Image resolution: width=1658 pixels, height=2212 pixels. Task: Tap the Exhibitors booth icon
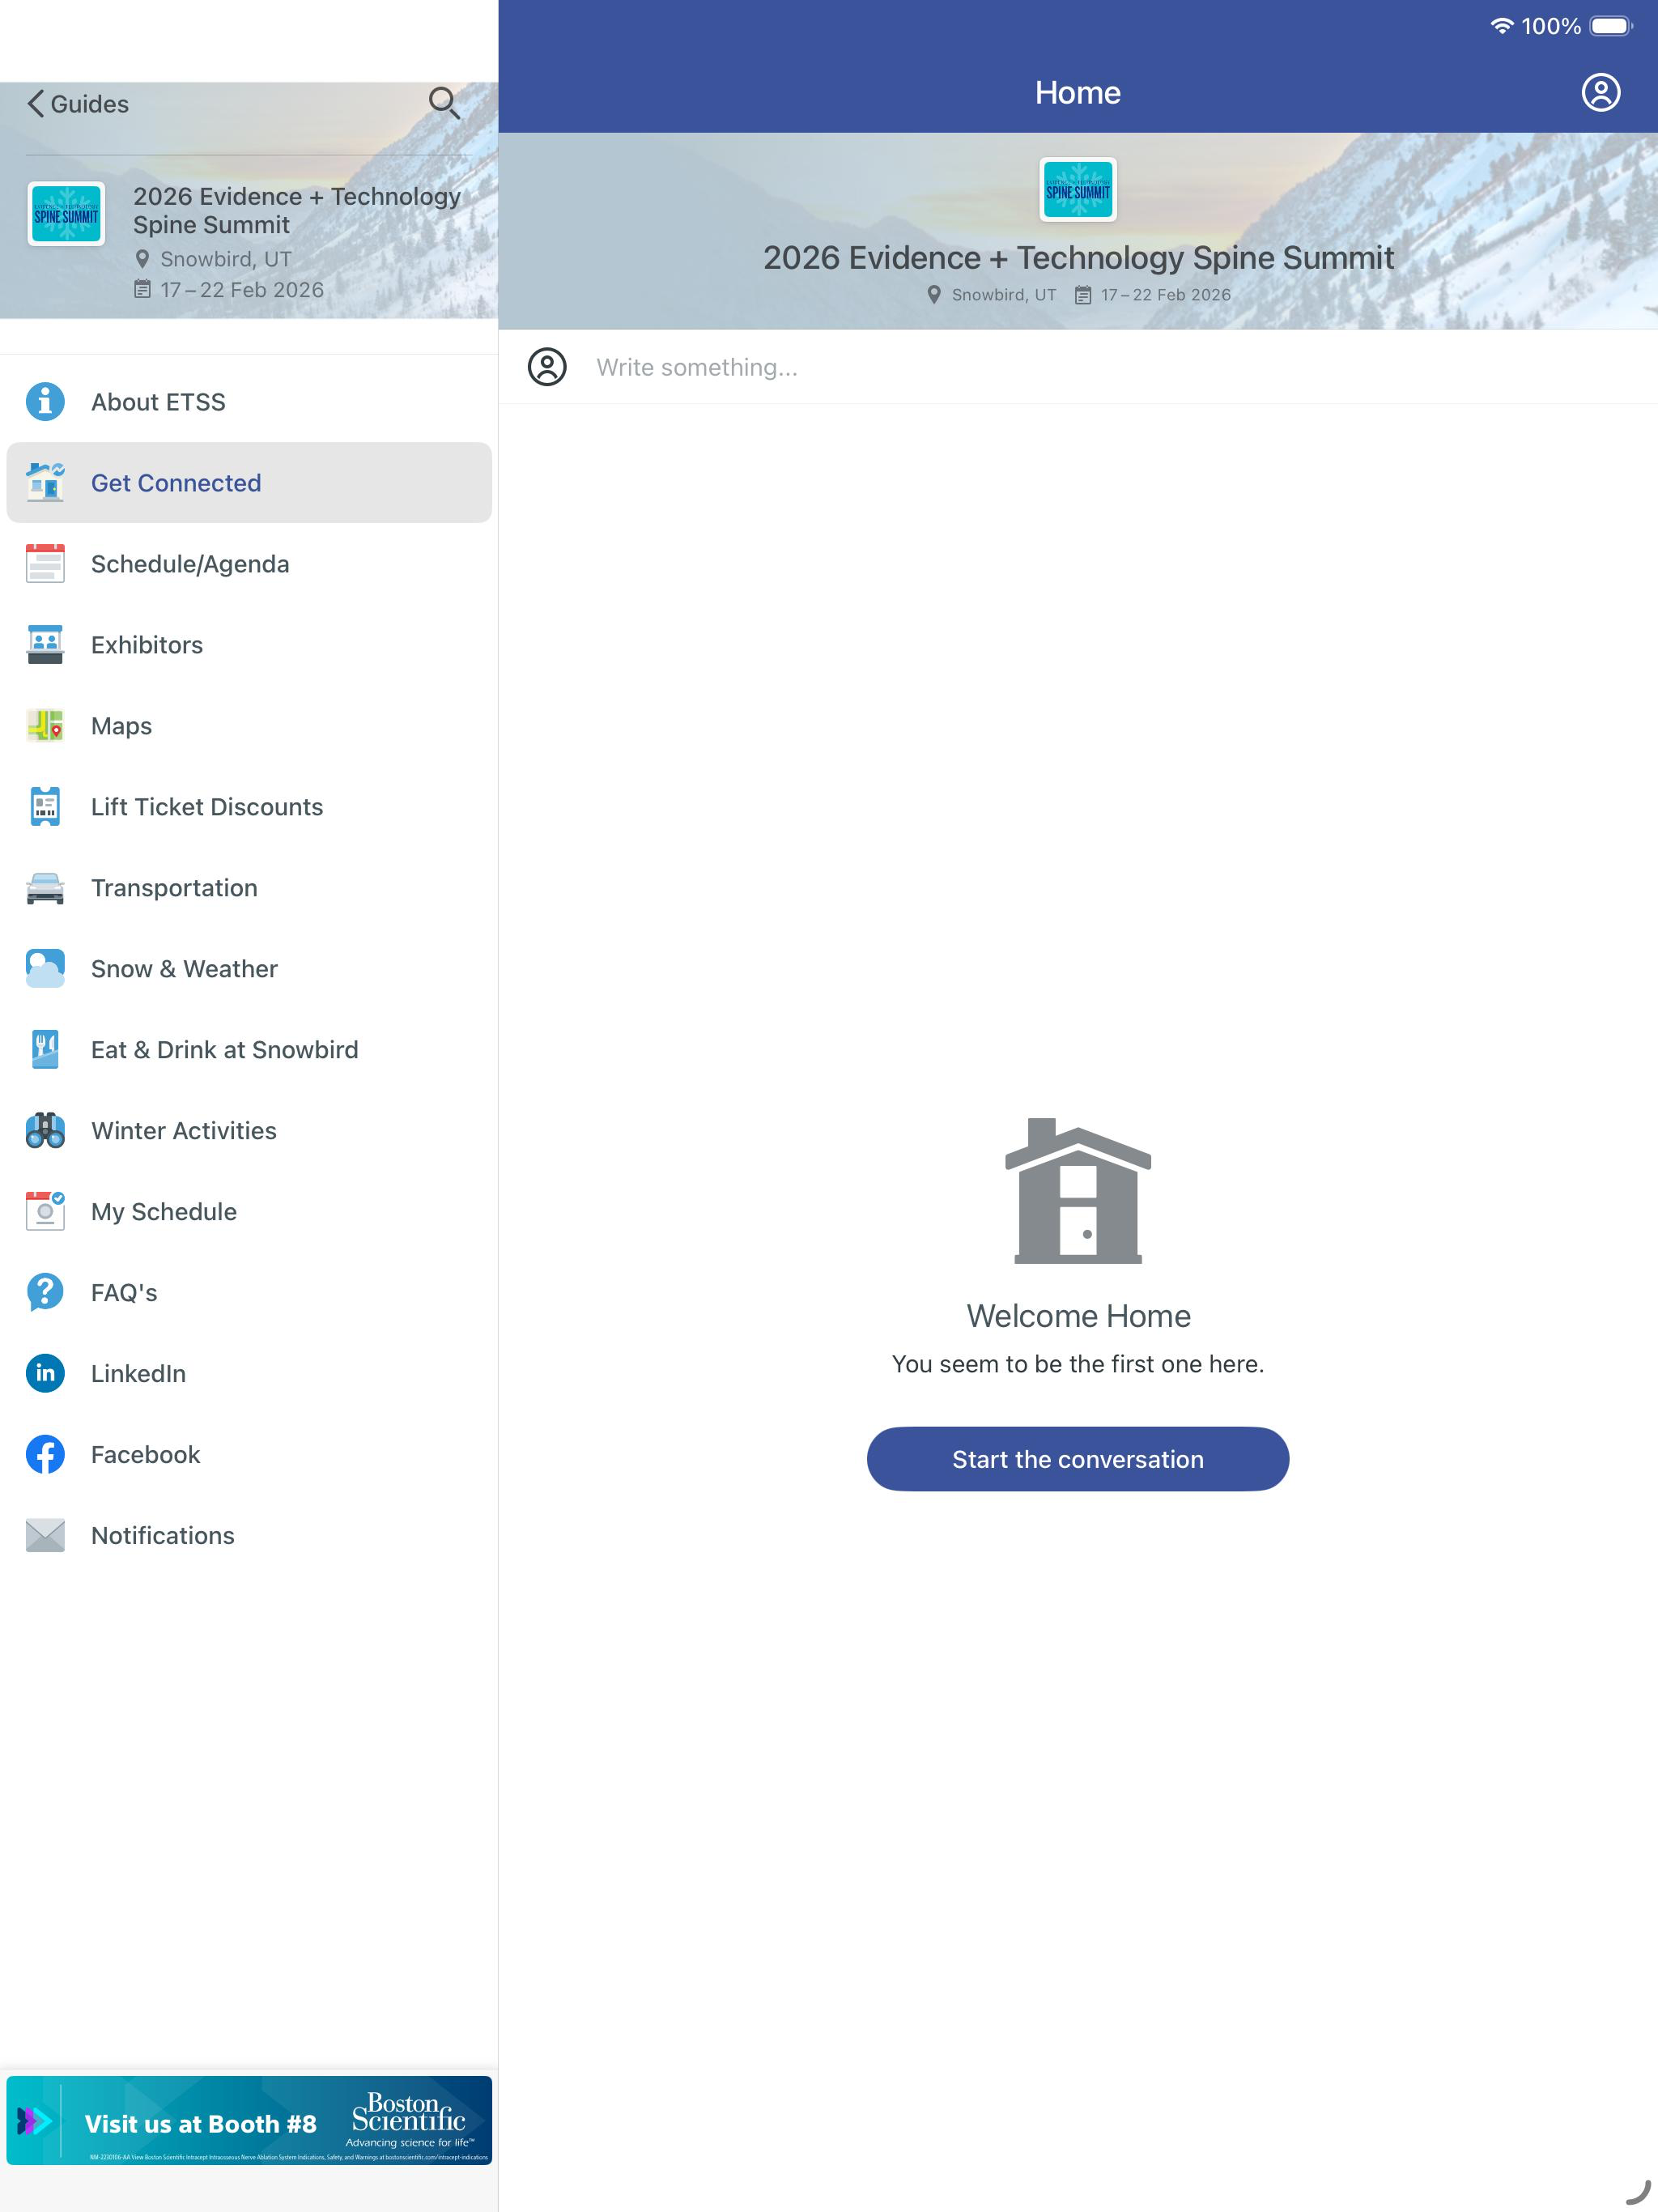pos(45,645)
